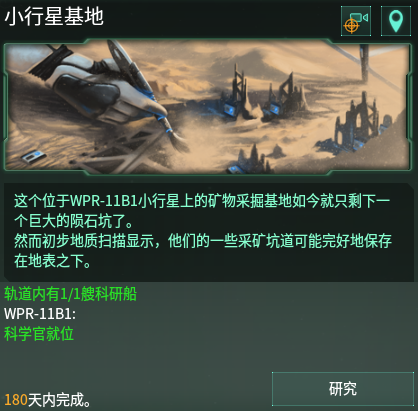Select the paragraph starting with 然而初步地质扫描
This screenshot has width=418, height=411.
point(203,251)
